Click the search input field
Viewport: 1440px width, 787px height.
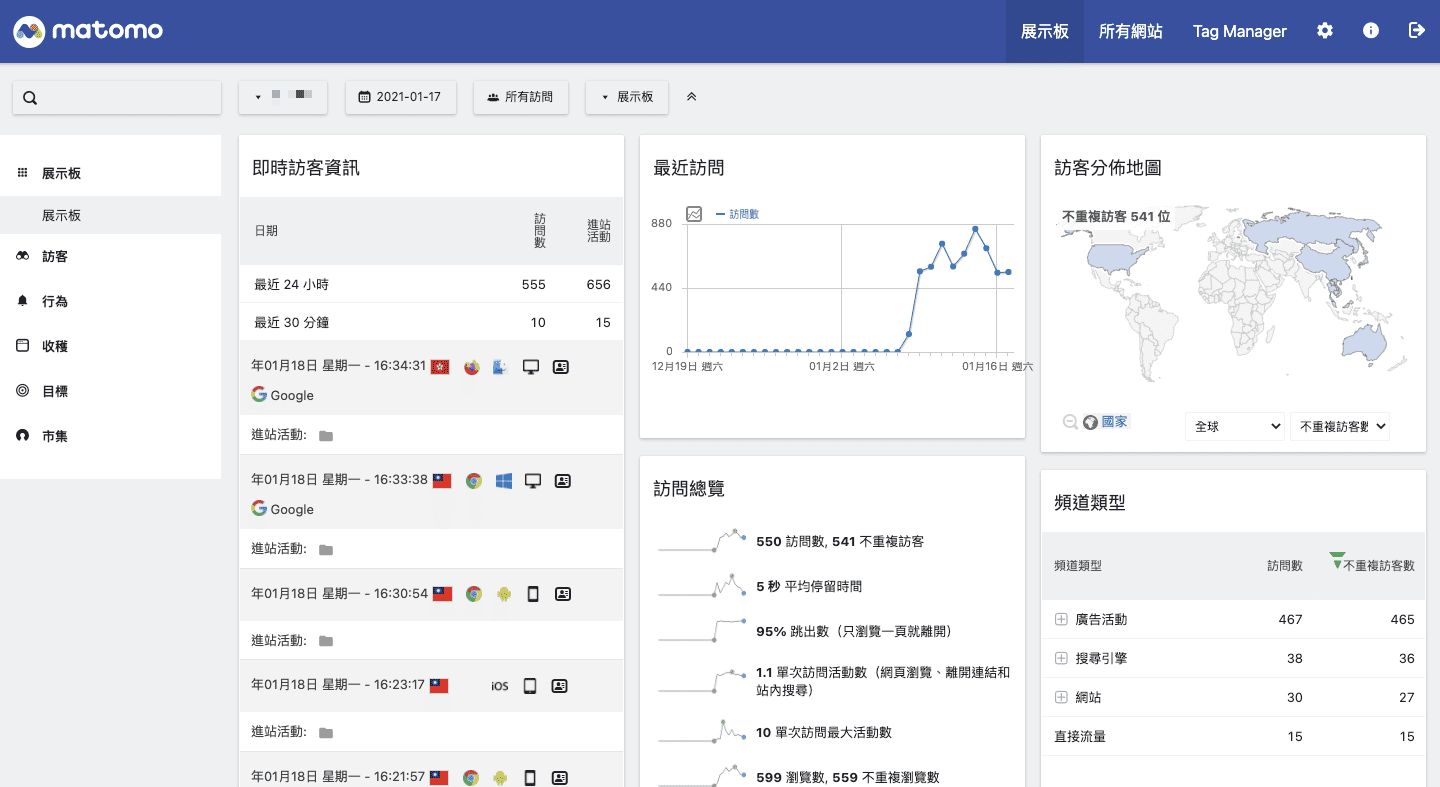click(117, 97)
